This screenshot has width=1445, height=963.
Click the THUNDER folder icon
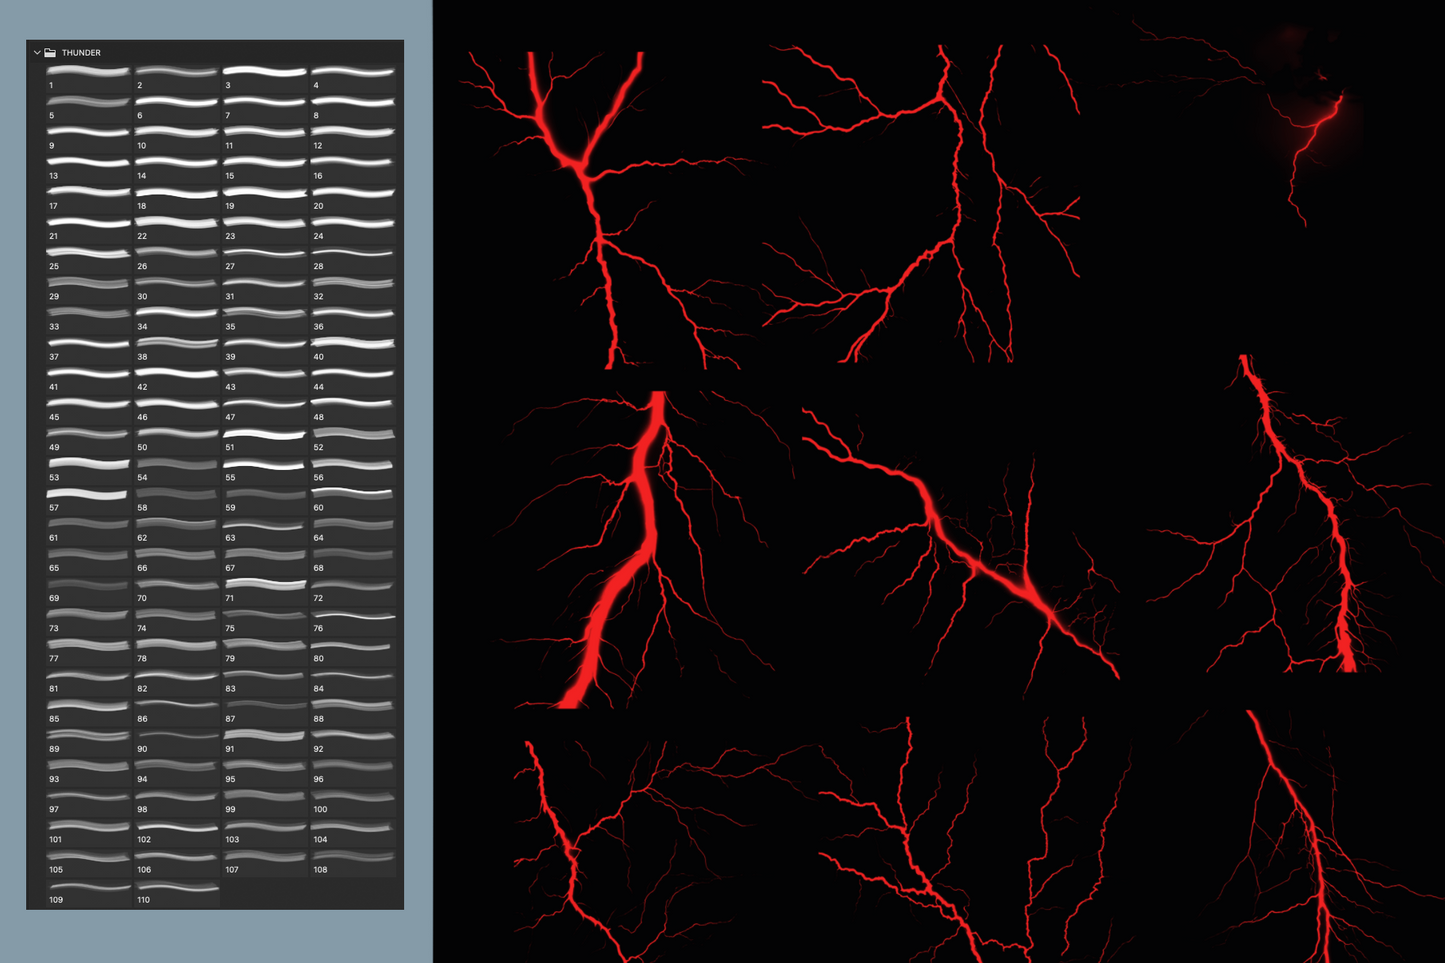pos(50,53)
